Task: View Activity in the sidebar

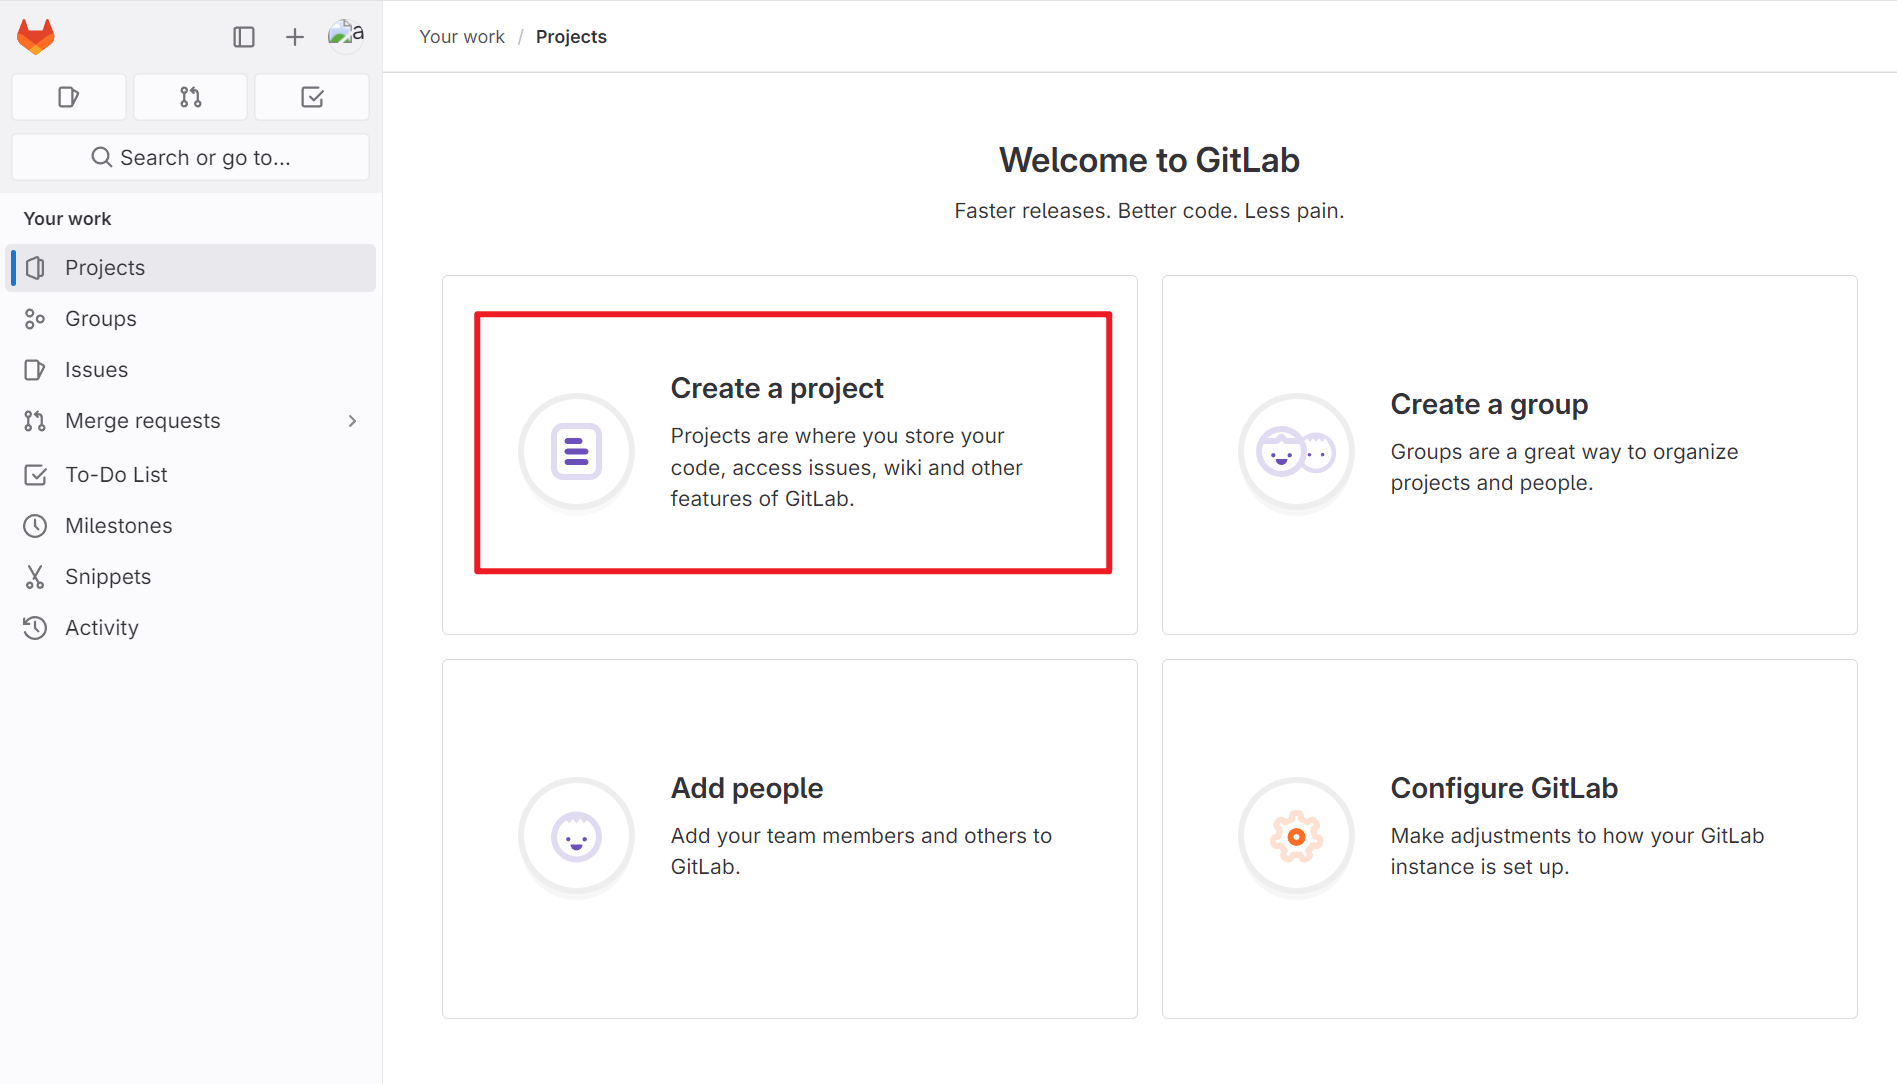Action: click(191, 628)
